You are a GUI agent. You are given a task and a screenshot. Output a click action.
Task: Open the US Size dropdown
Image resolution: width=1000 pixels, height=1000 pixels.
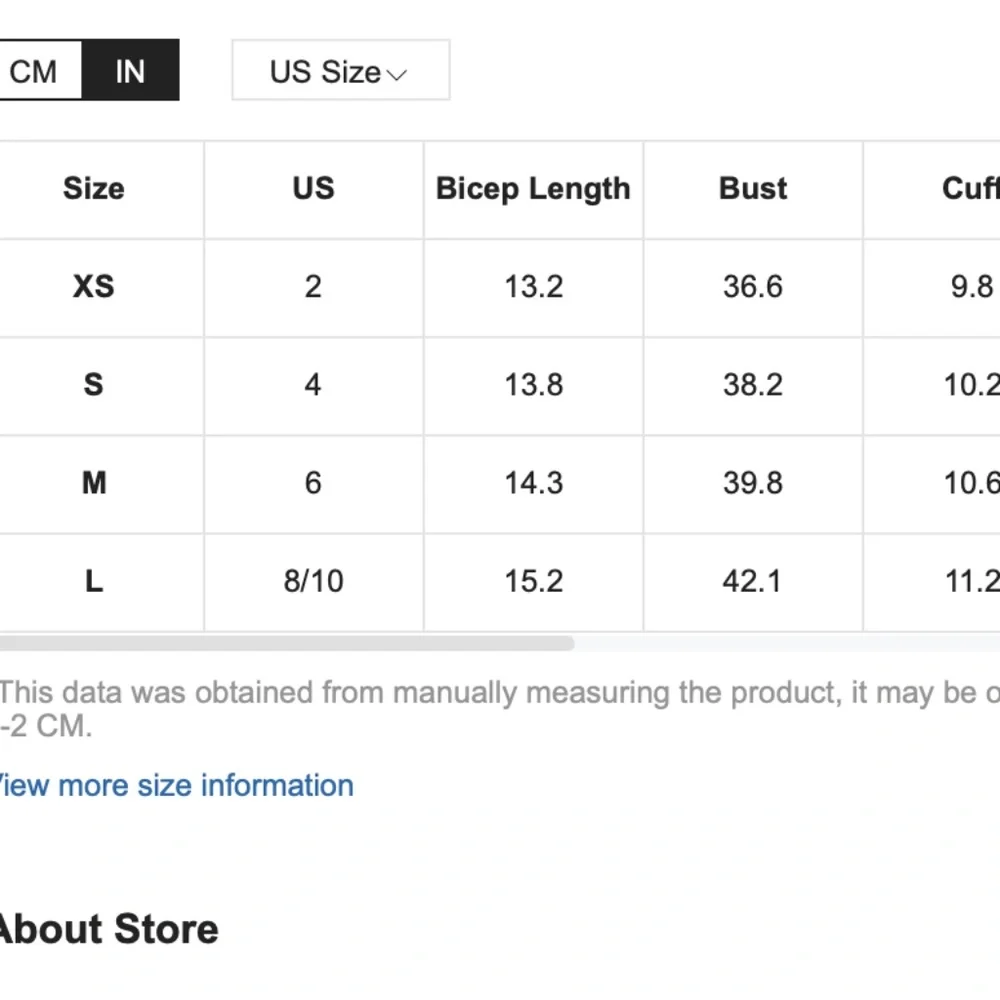[x=340, y=71]
